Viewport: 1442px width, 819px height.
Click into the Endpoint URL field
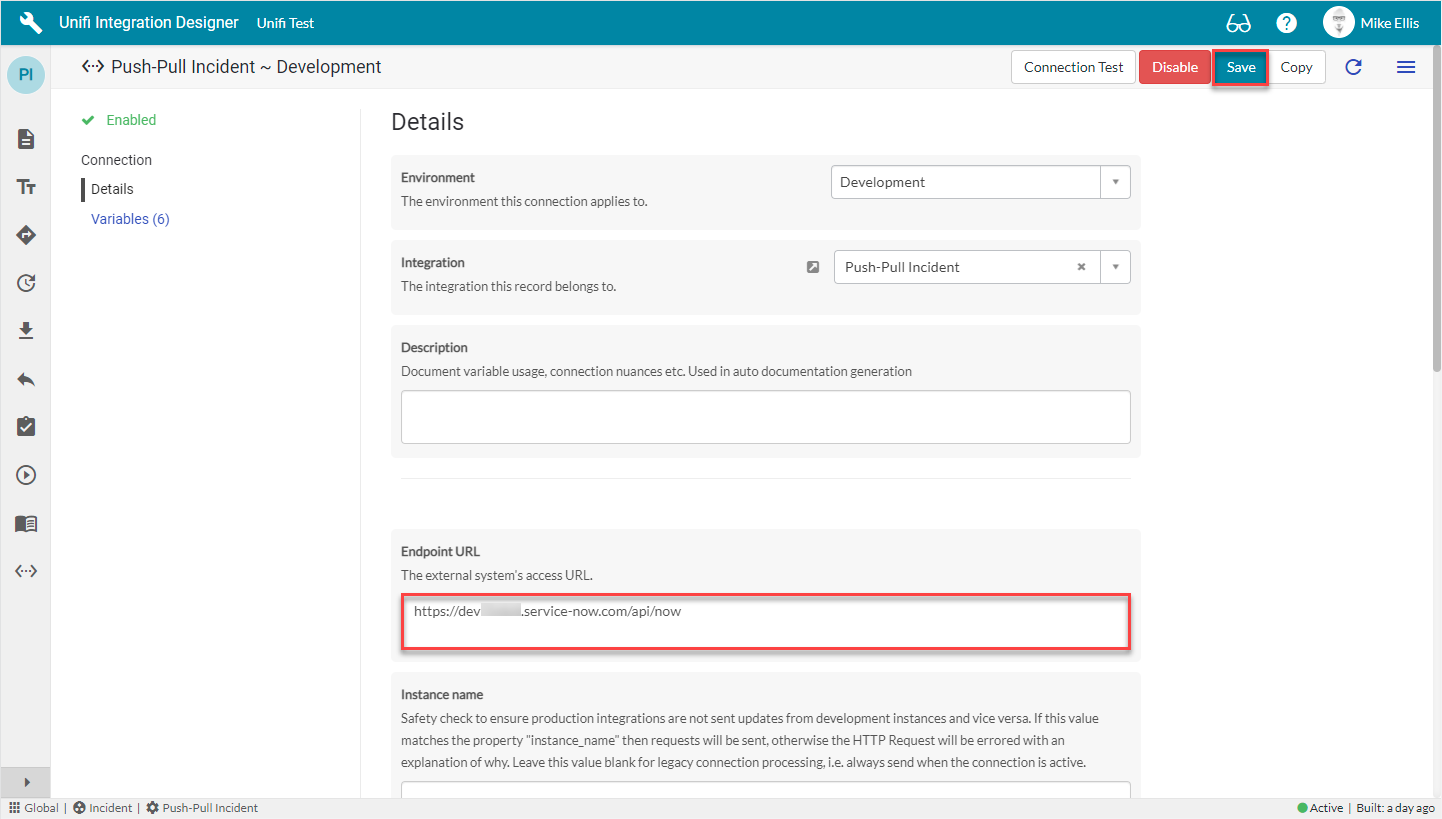(765, 623)
